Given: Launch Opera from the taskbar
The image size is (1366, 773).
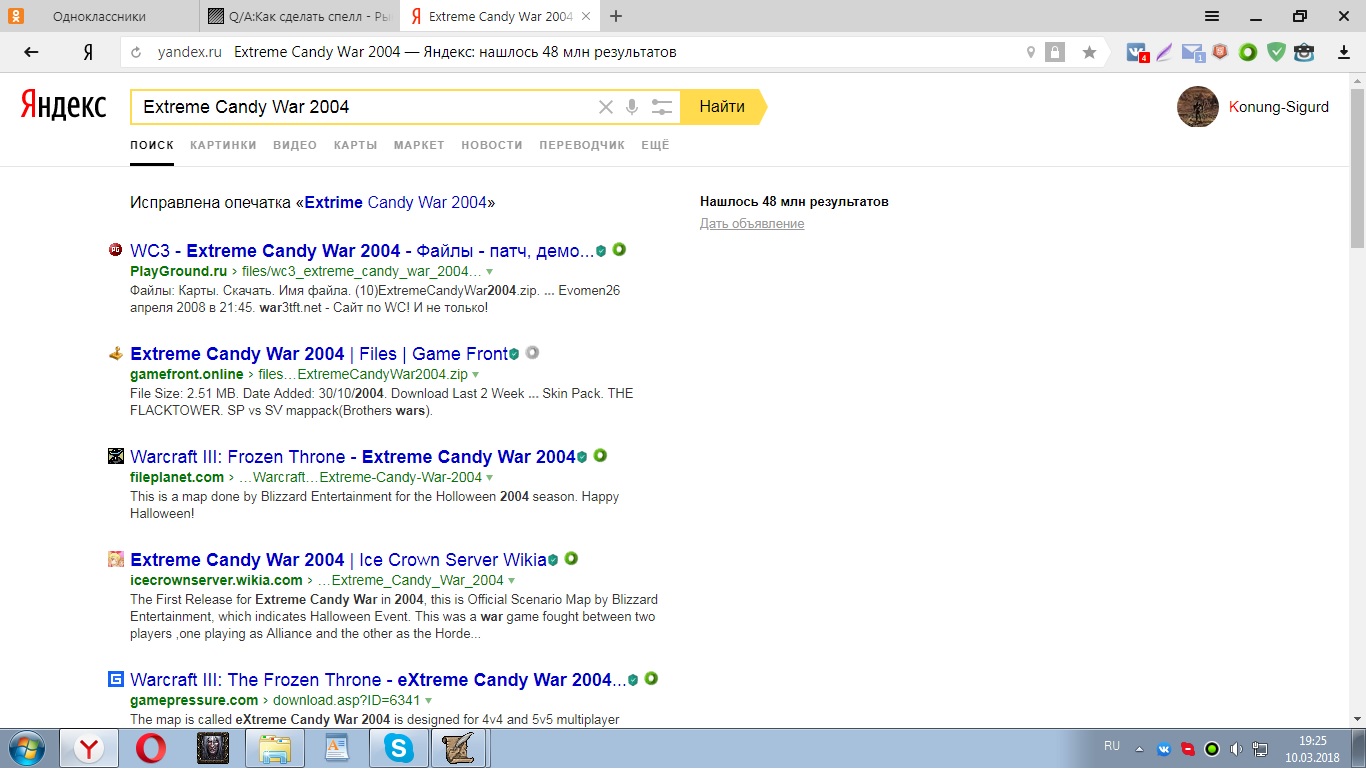Looking at the screenshot, I should tap(151, 748).
